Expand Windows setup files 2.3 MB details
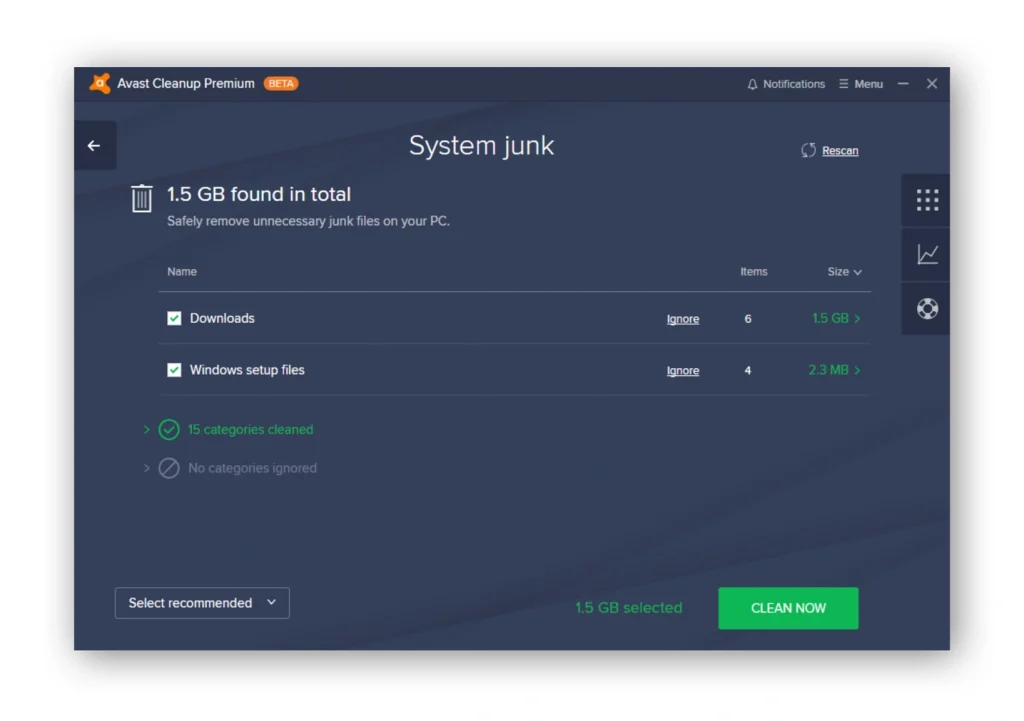The image size is (1024, 721). [834, 370]
